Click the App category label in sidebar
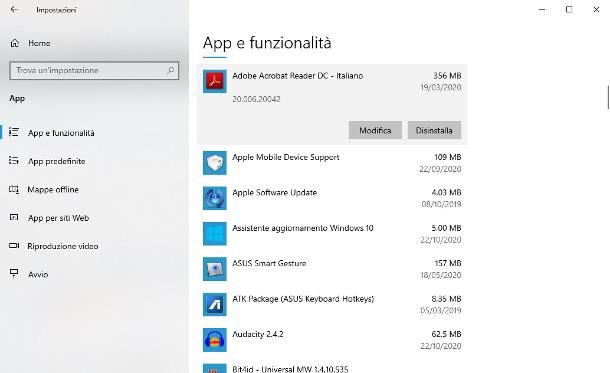This screenshot has width=610, height=373. [17, 98]
